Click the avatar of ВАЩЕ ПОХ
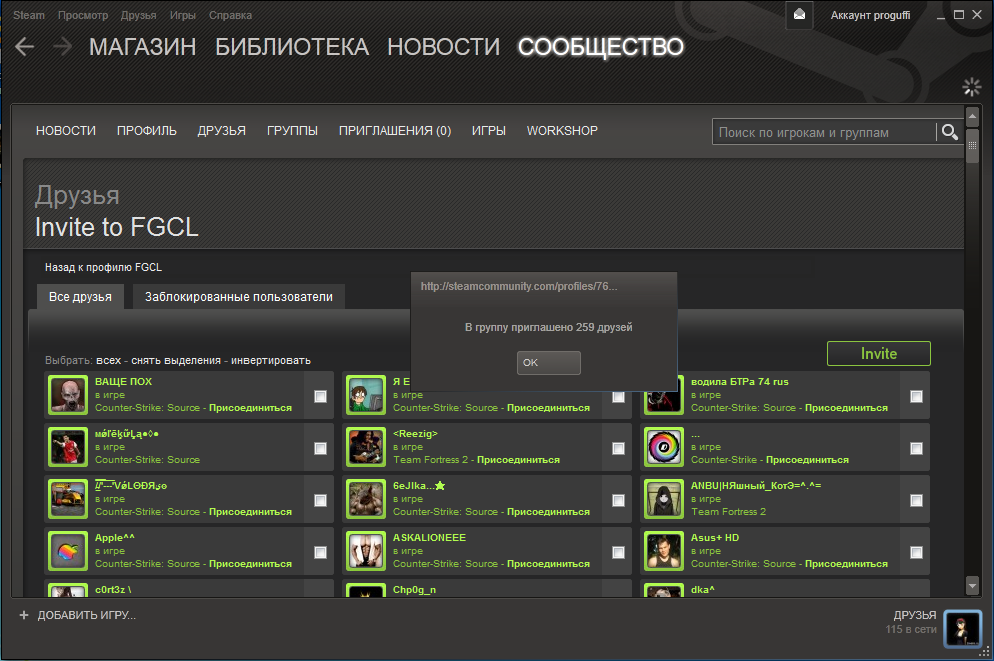The height and width of the screenshot is (661, 994). pyautogui.click(x=68, y=395)
